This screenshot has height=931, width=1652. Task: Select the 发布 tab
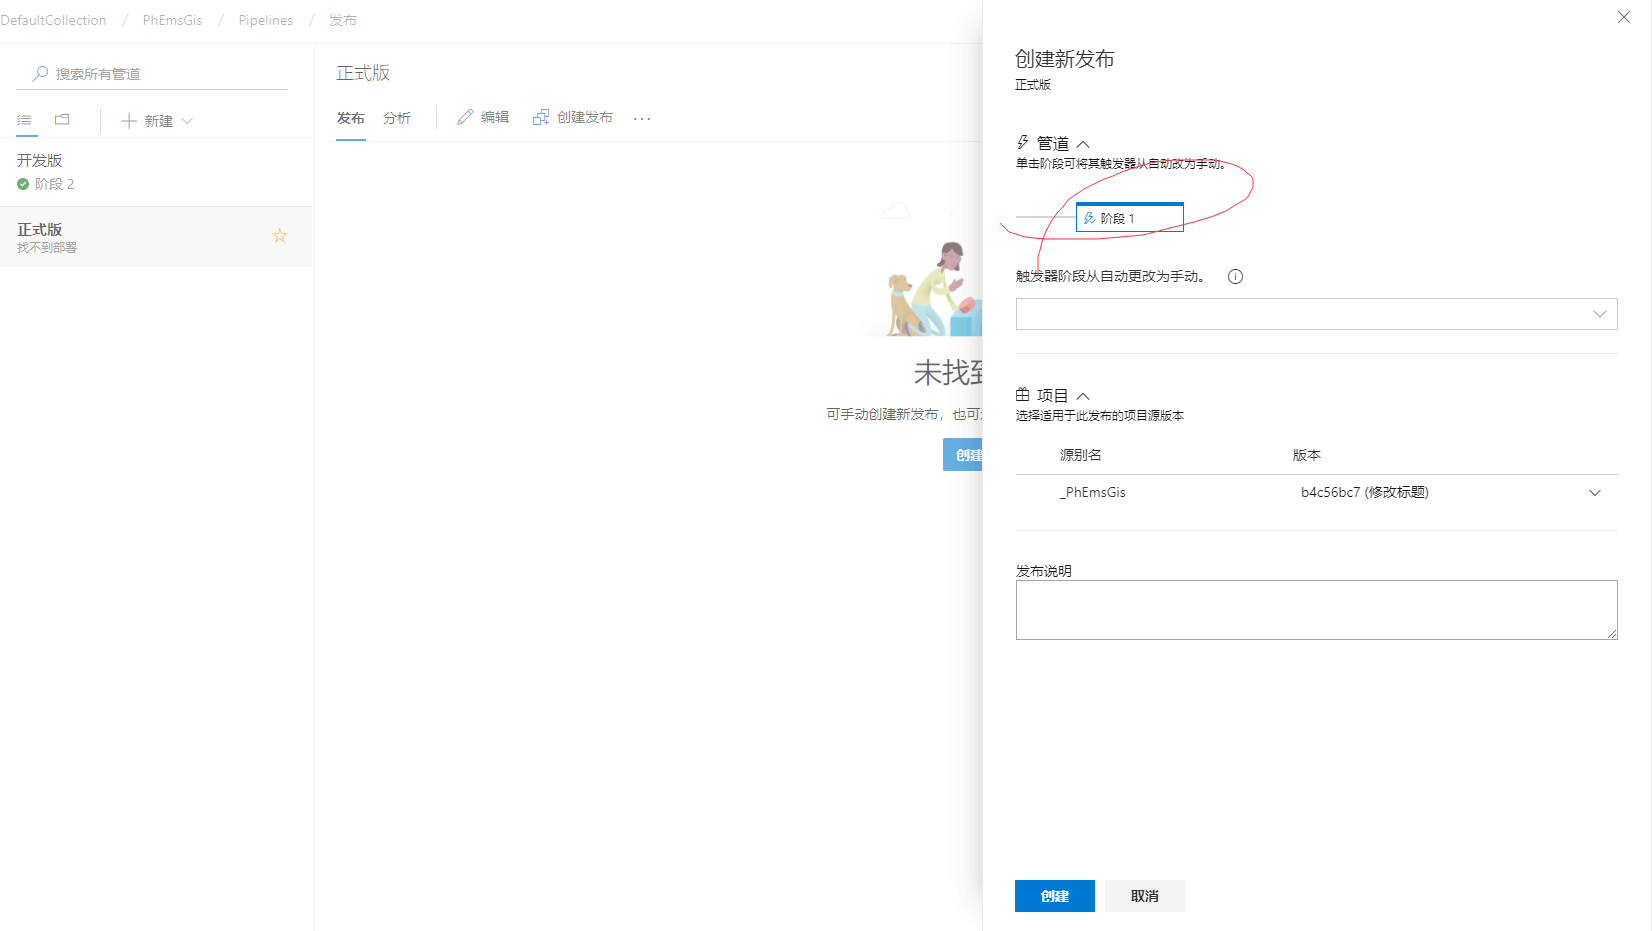(x=350, y=118)
